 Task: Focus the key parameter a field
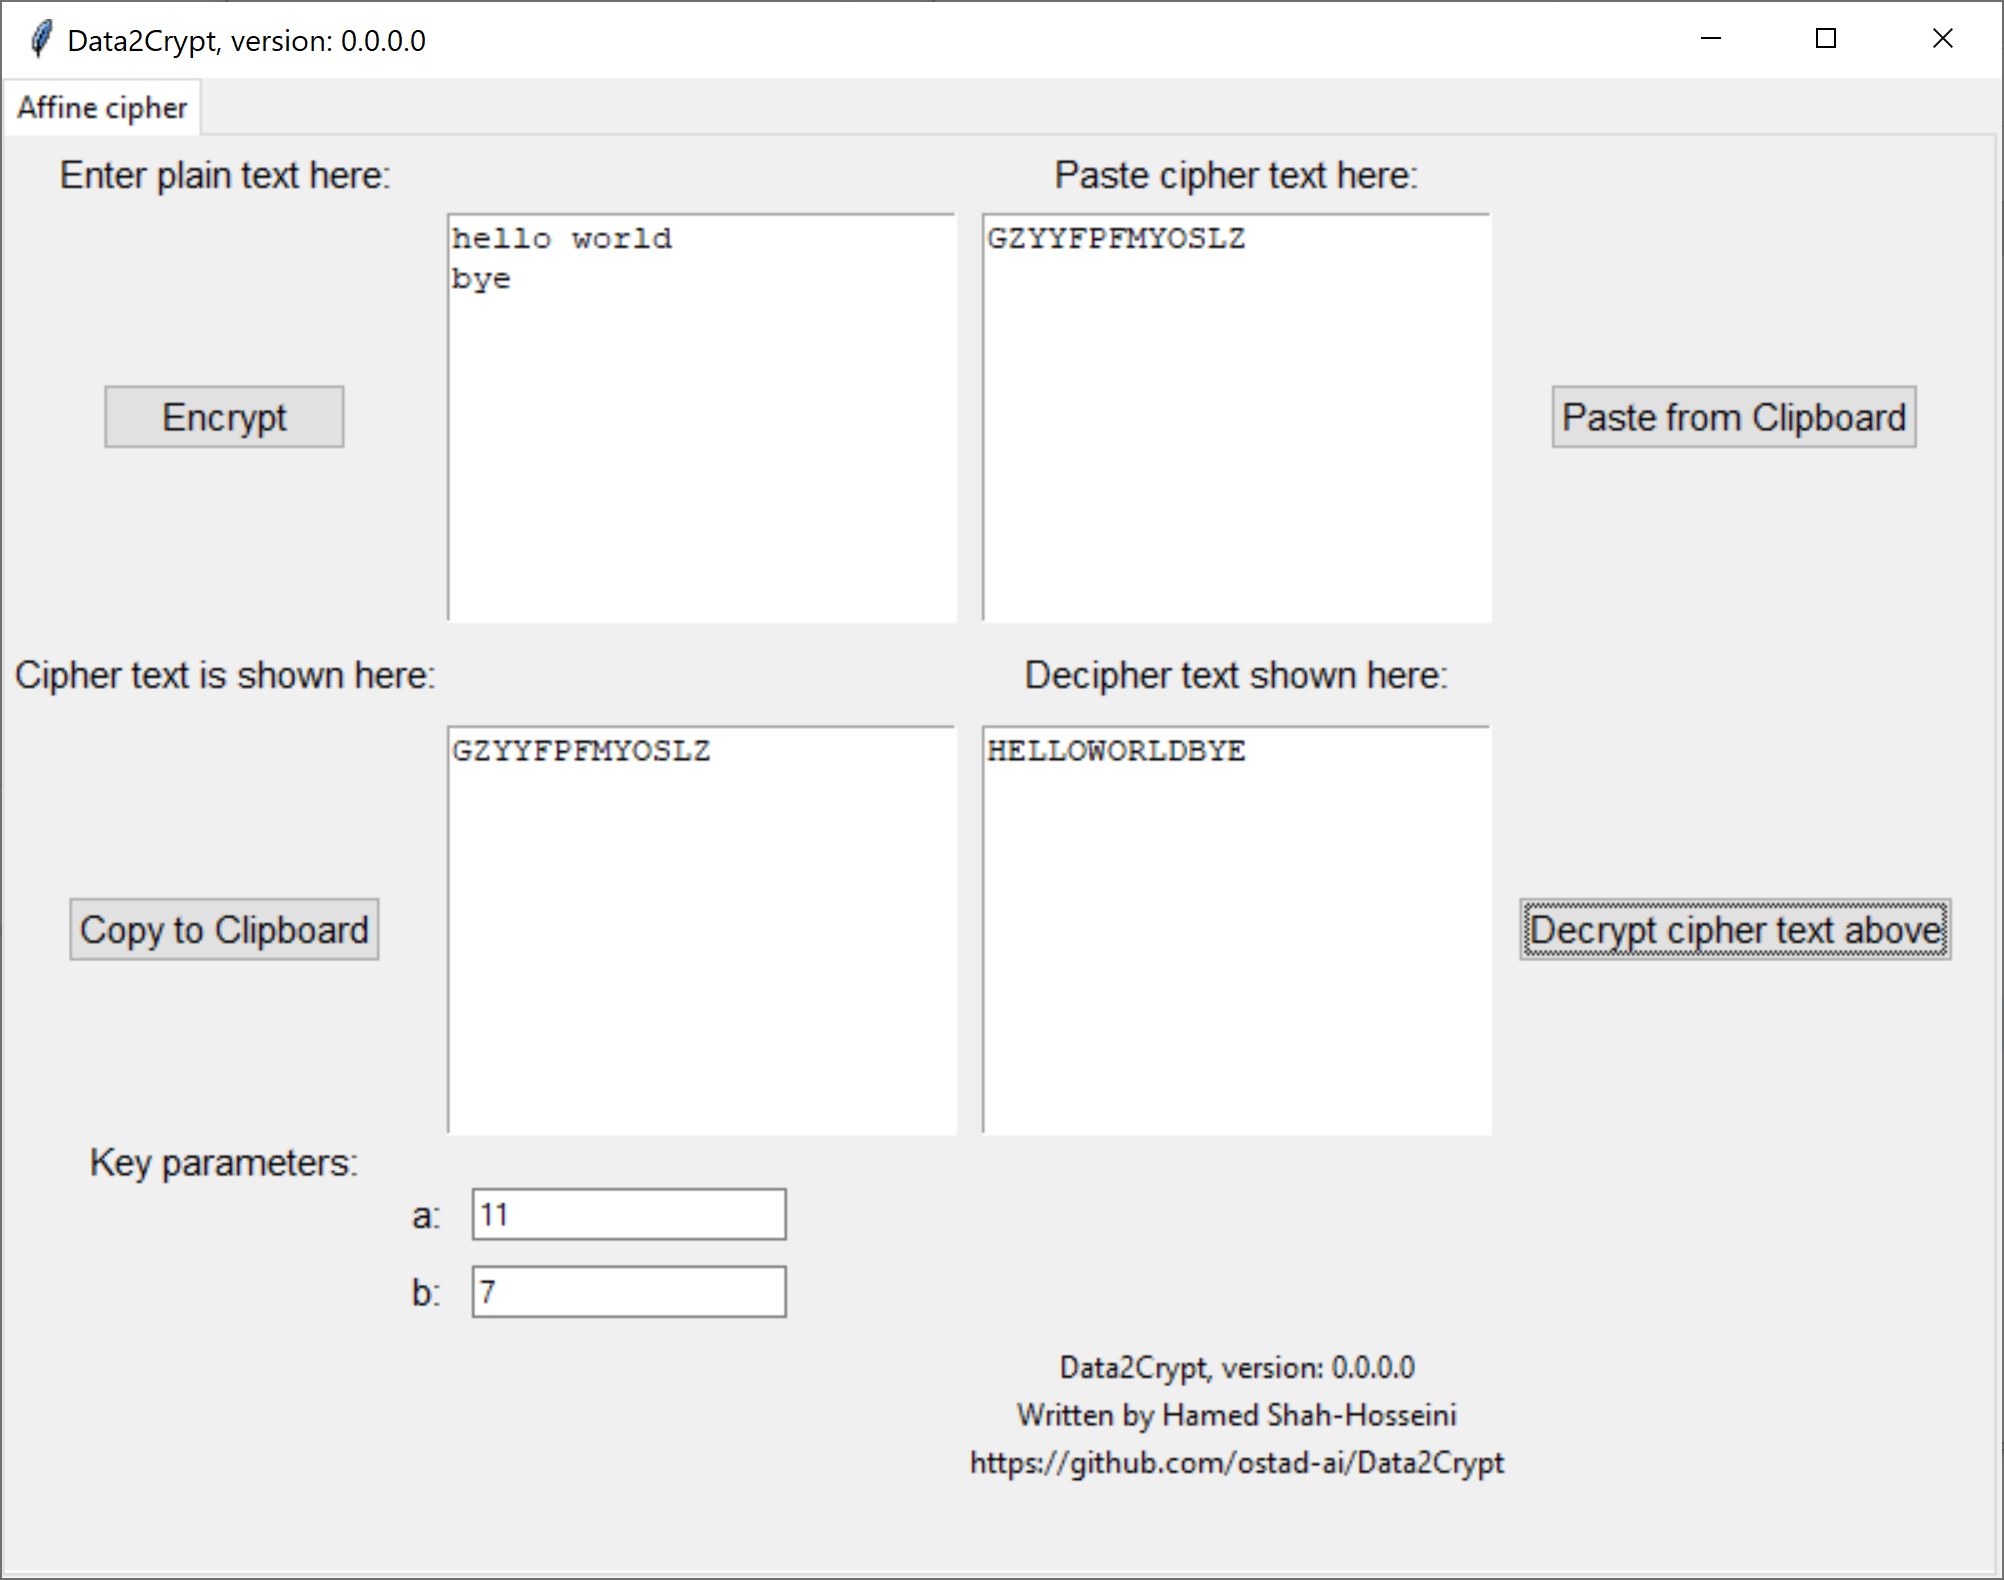629,1215
